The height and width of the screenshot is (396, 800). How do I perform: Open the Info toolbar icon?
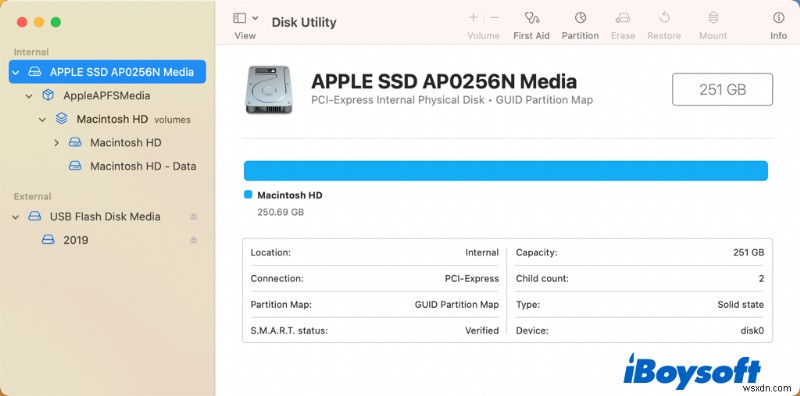[x=779, y=18]
